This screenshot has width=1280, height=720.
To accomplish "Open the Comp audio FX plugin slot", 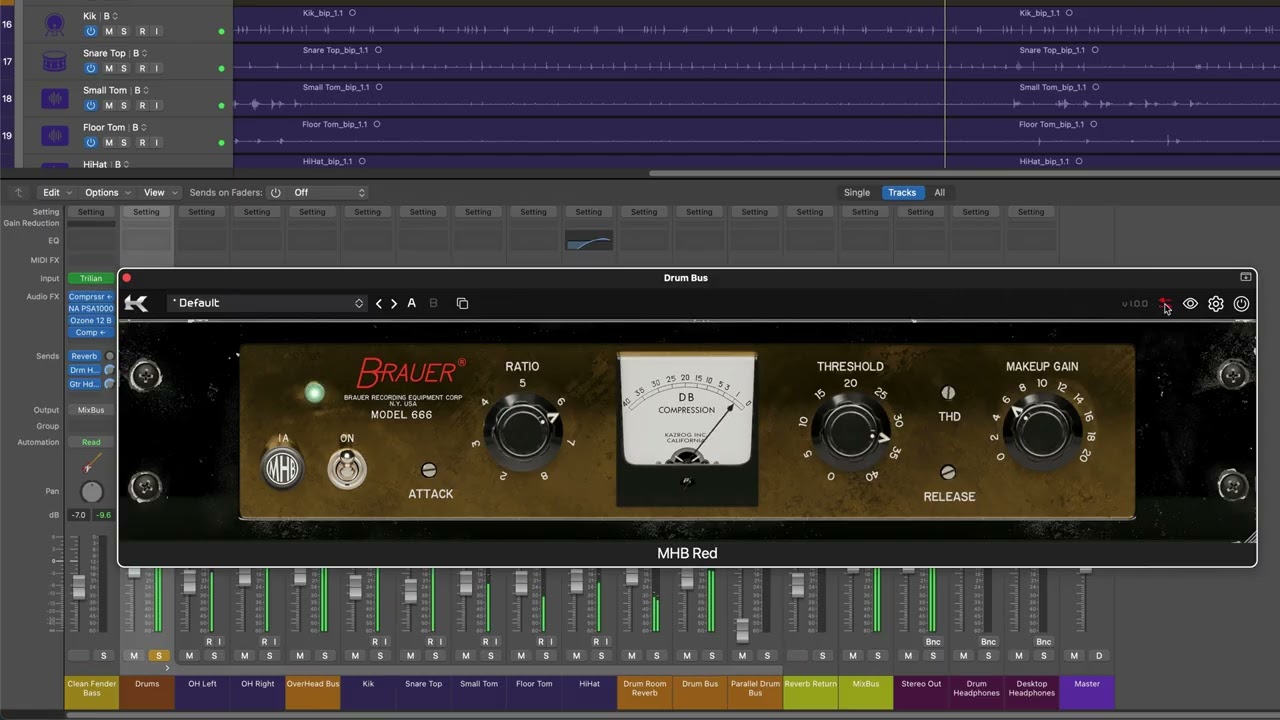I will [91, 333].
